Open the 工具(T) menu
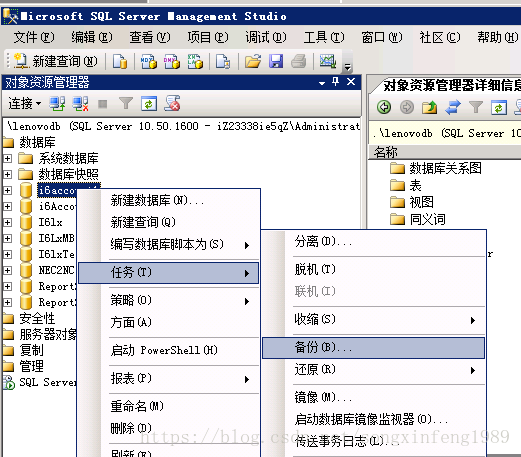This screenshot has height=457, width=521. tap(324, 37)
